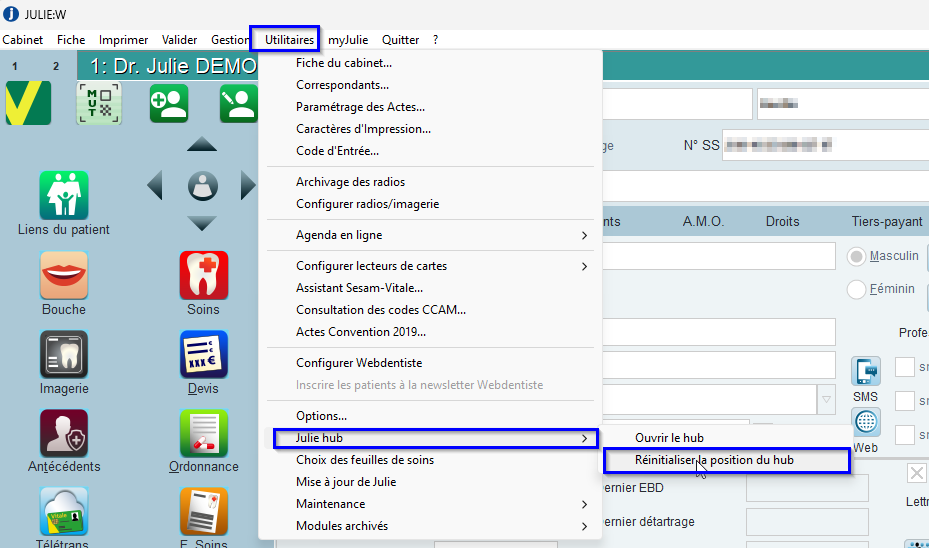Open Liens du patient family icon
Screen dimensions: 929x548
(64, 196)
